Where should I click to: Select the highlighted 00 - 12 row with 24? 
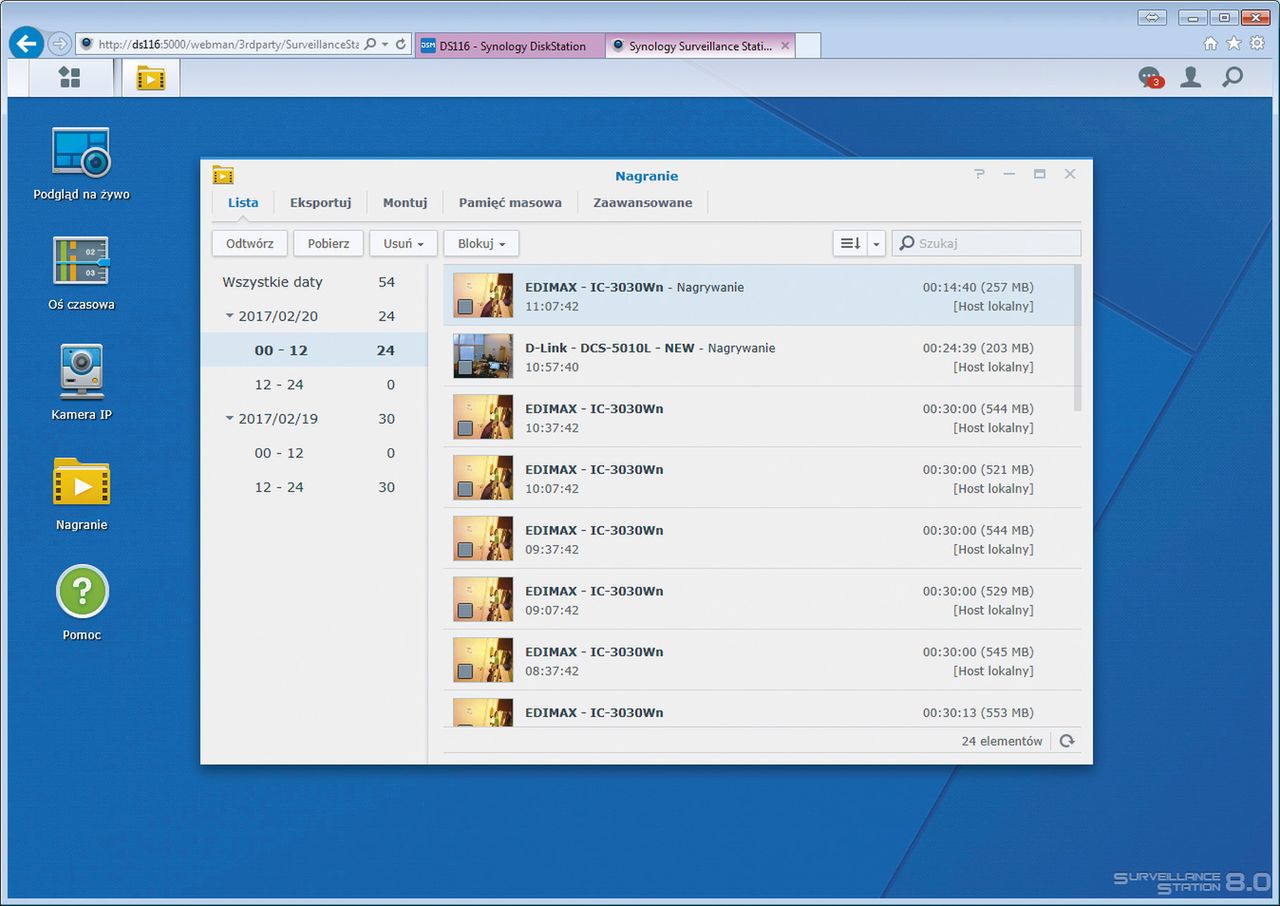coord(313,350)
